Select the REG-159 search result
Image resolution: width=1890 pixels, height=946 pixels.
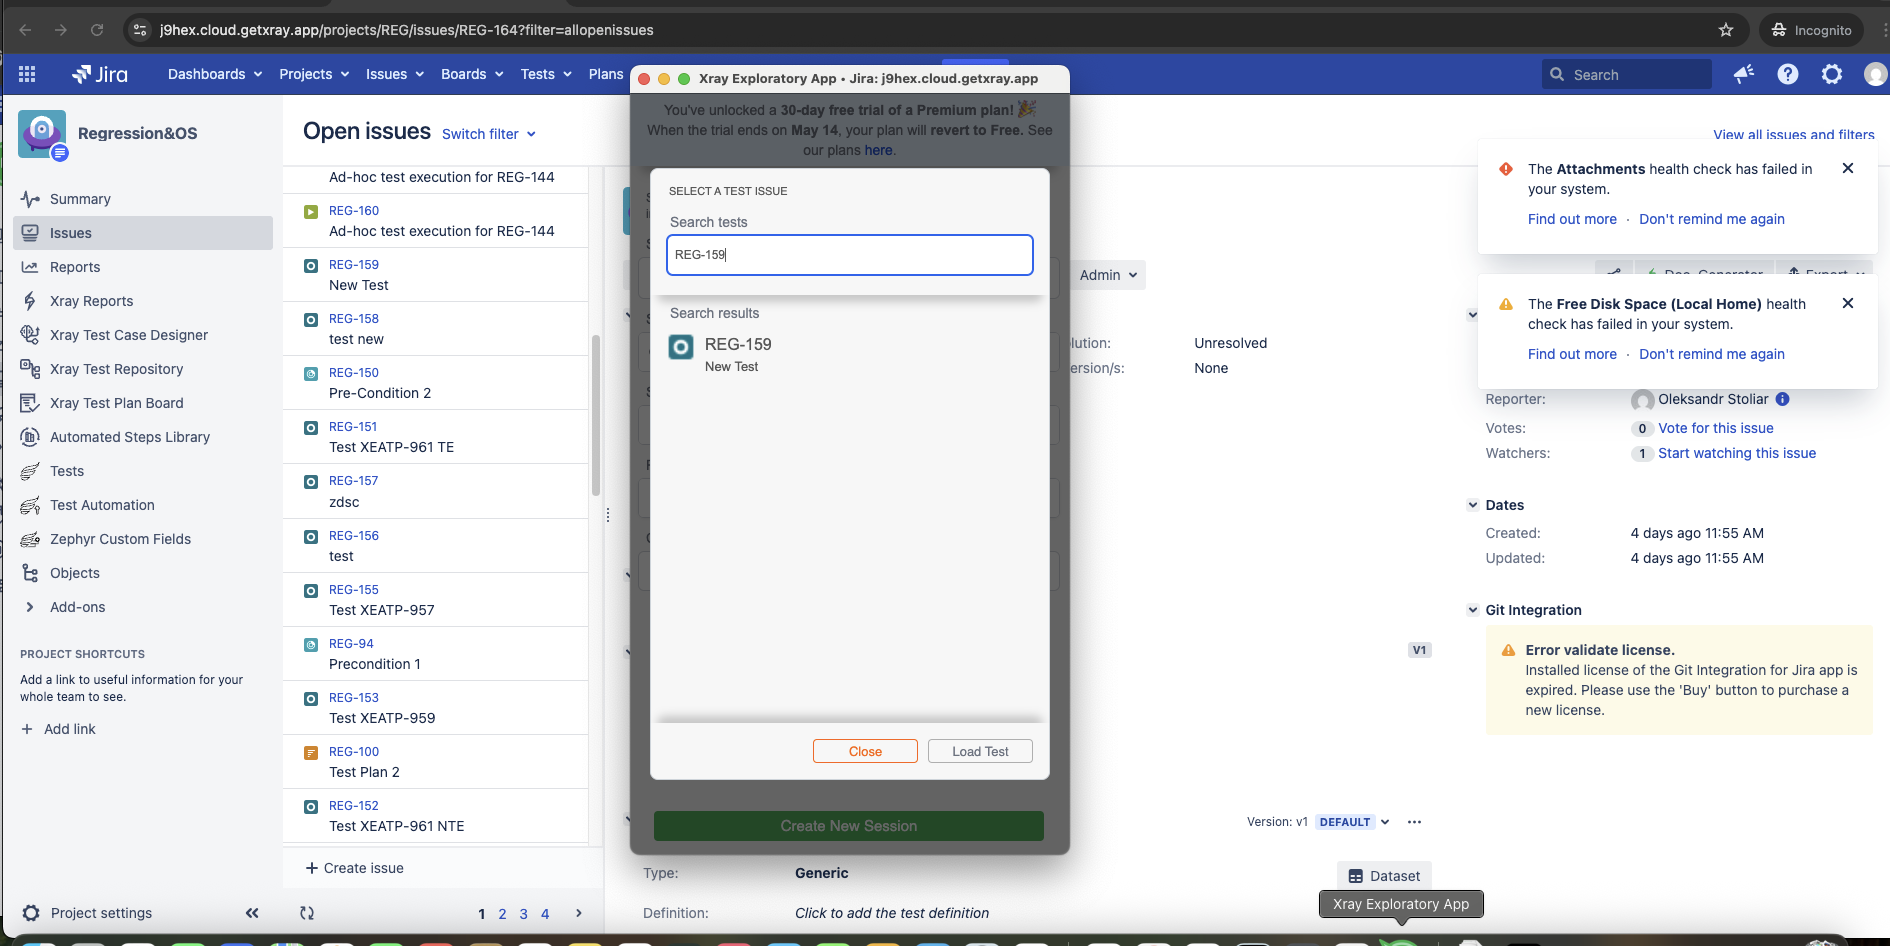pos(849,354)
